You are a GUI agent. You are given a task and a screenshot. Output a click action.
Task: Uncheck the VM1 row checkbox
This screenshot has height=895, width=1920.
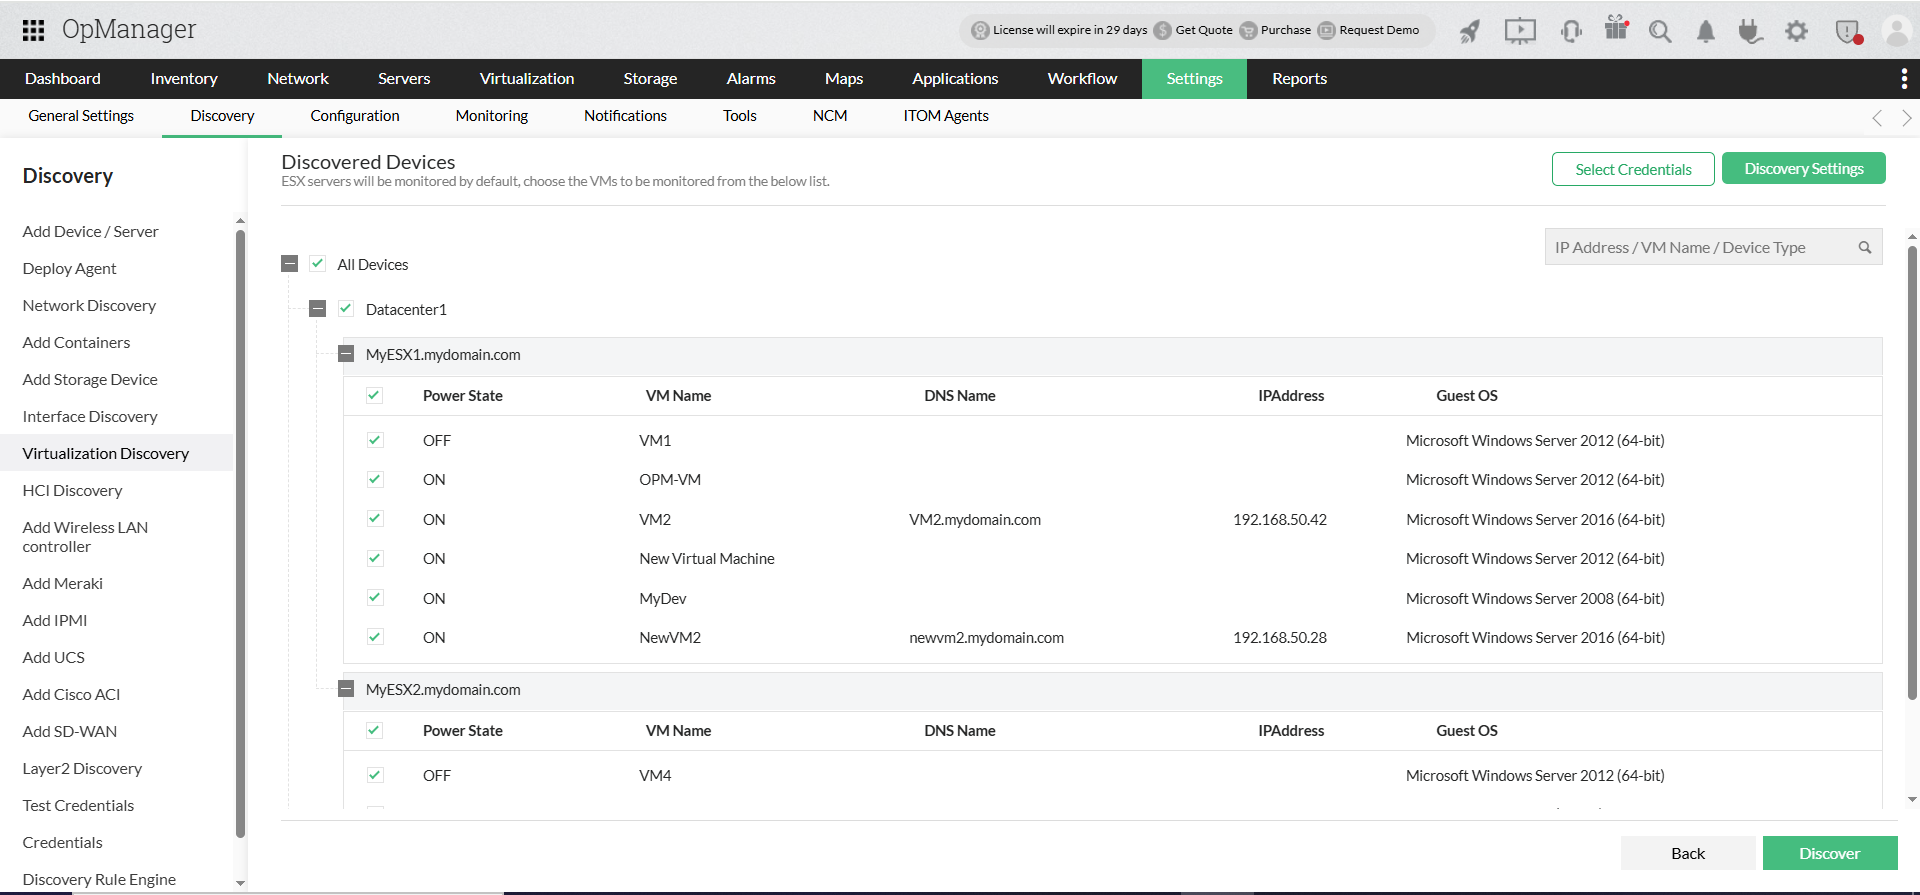point(375,440)
